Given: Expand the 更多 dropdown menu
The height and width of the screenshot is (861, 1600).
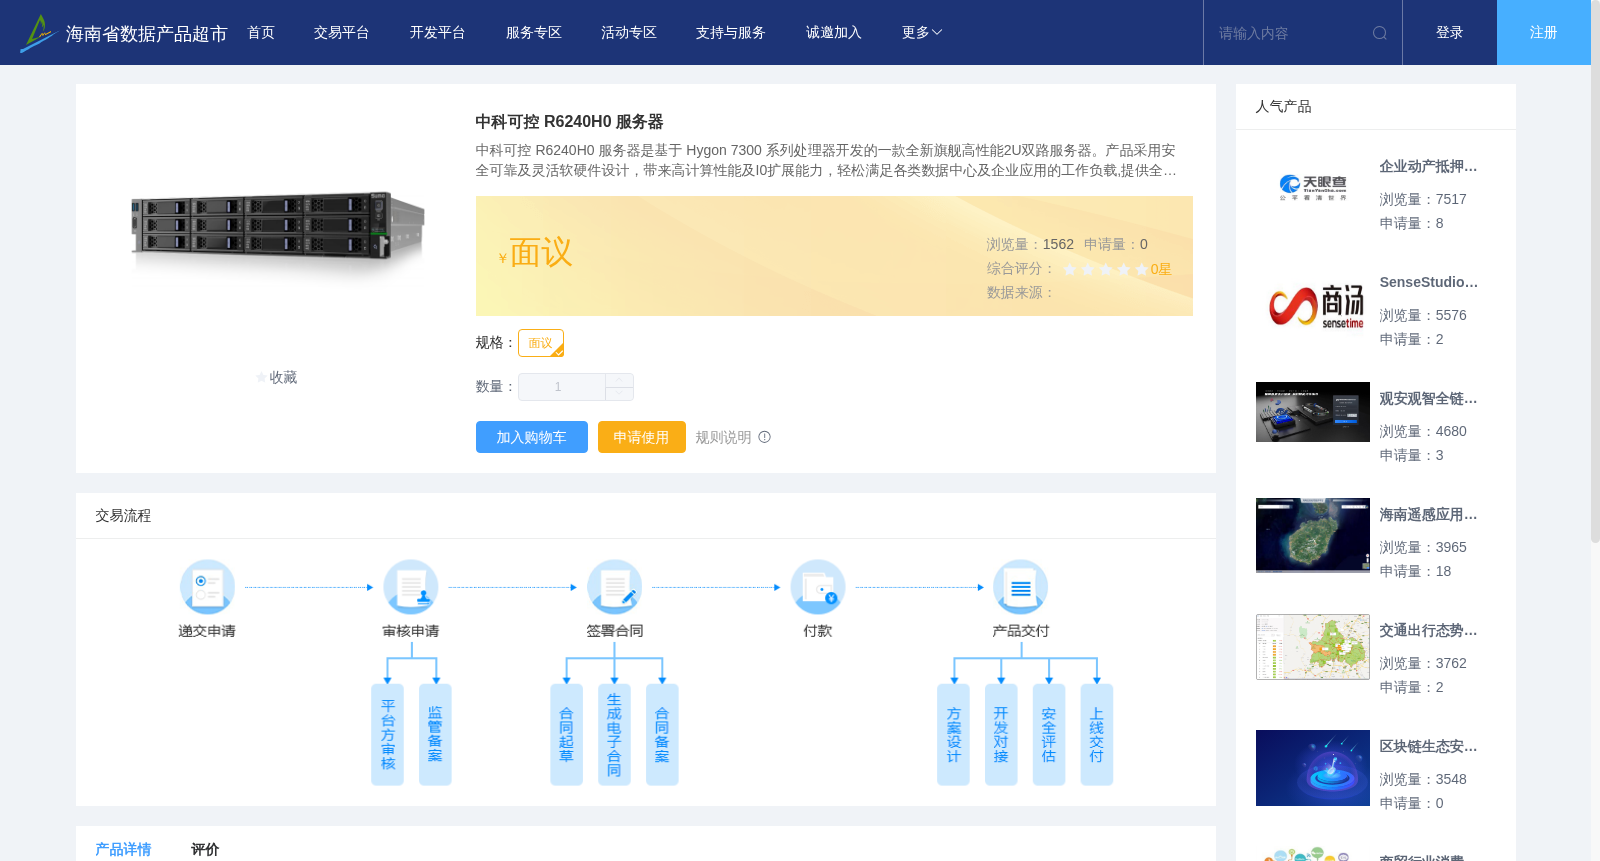Looking at the screenshot, I should click(x=922, y=33).
